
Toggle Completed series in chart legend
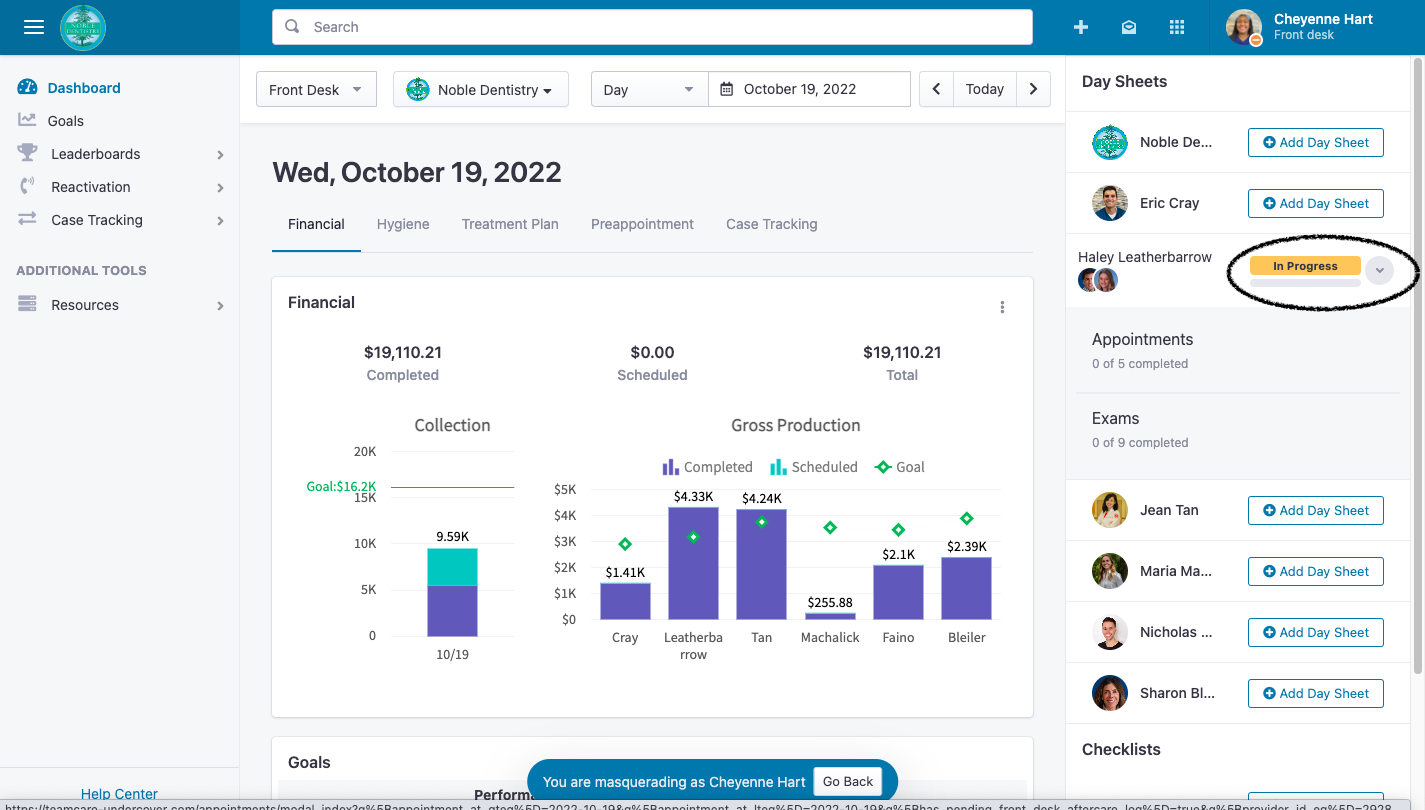(x=707, y=467)
